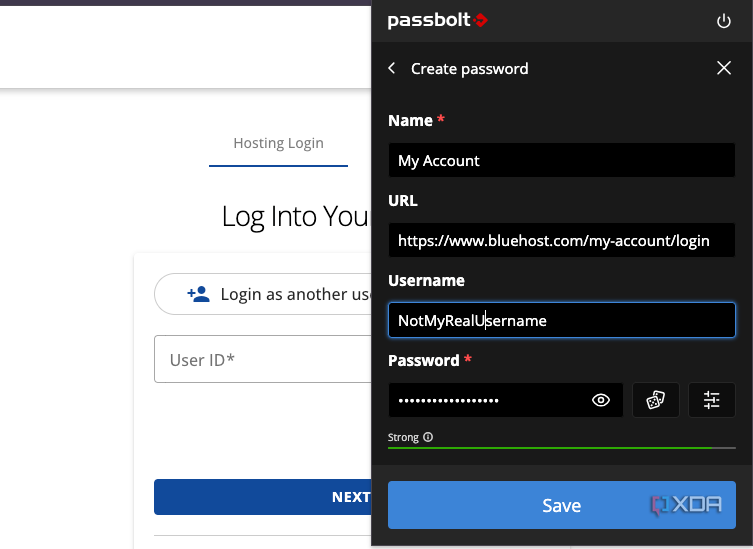The image size is (753, 549).
Task: Show password with the eye icon
Action: tap(601, 400)
